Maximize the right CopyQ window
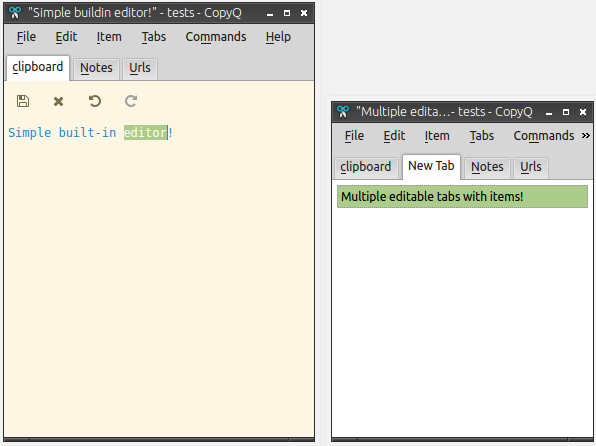 click(566, 112)
